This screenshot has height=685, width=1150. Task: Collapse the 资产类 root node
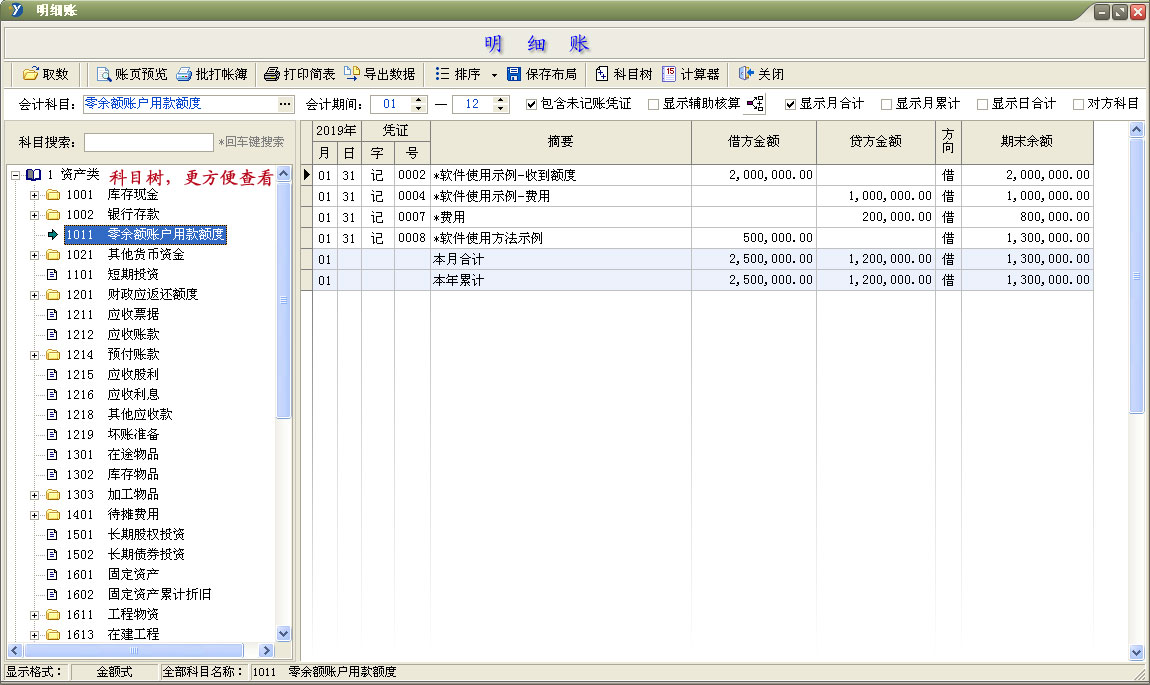(15, 175)
